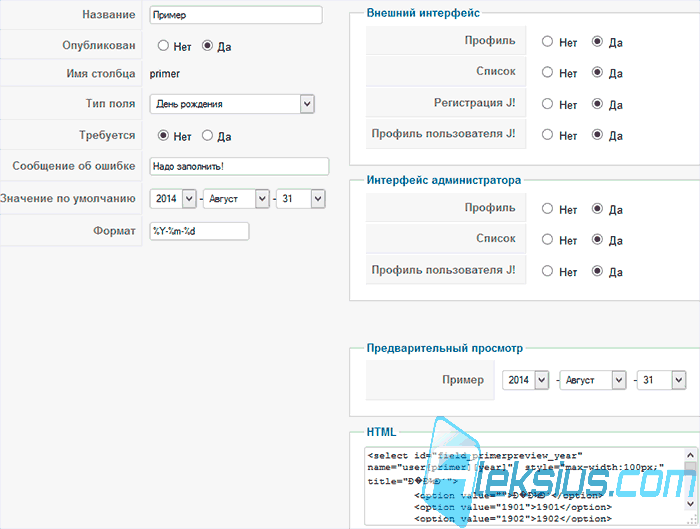Viewport: 700px width, 529px height.
Task: Set Опубликован to Нет
Action: [x=163, y=46]
